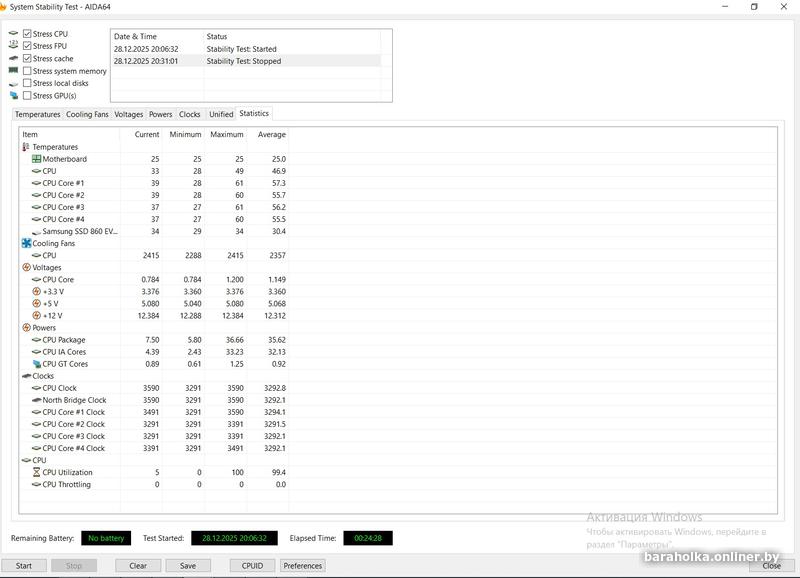Enable Stress GPU(s) checkbox

(27, 95)
